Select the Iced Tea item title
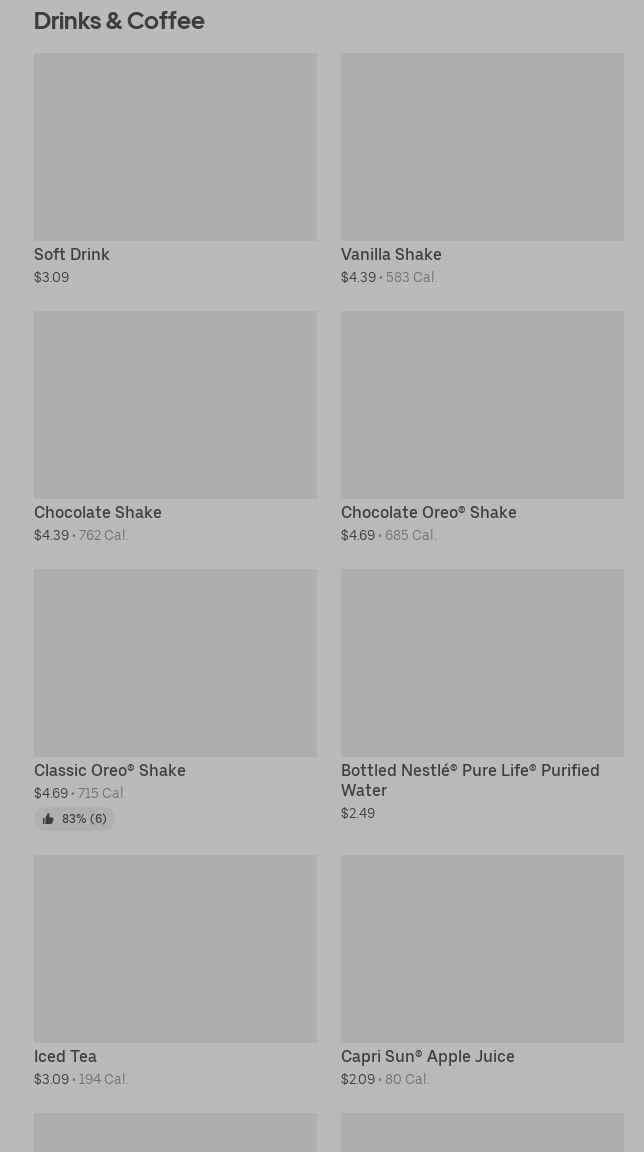The image size is (644, 1152). tap(66, 1057)
